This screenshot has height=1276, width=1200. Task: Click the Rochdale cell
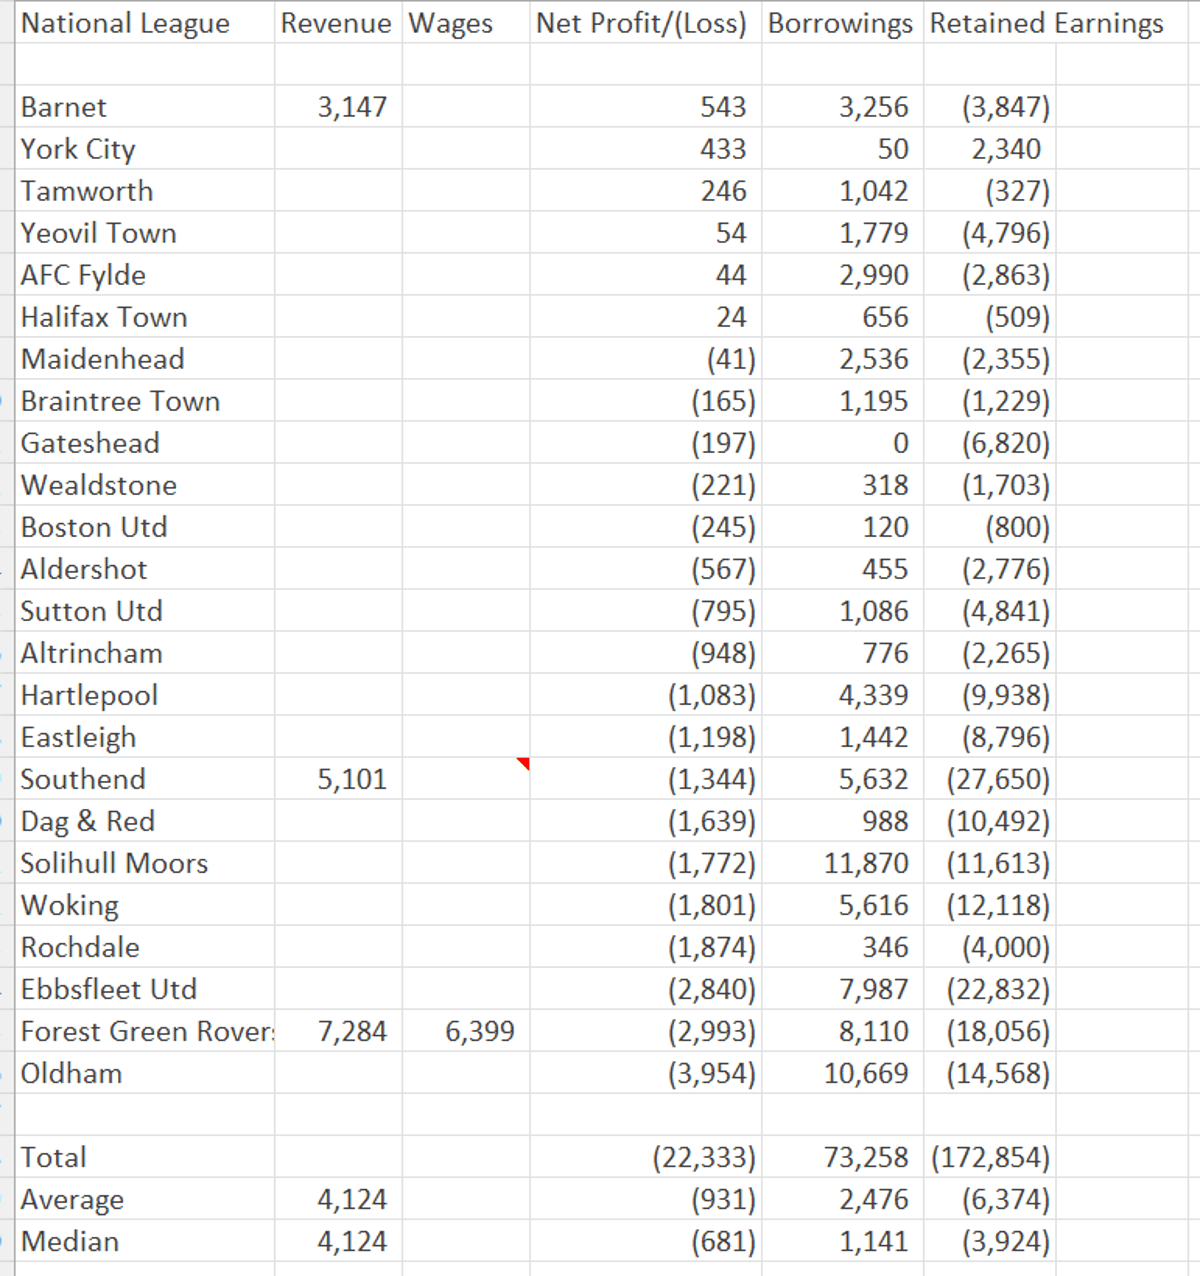pos(146,946)
